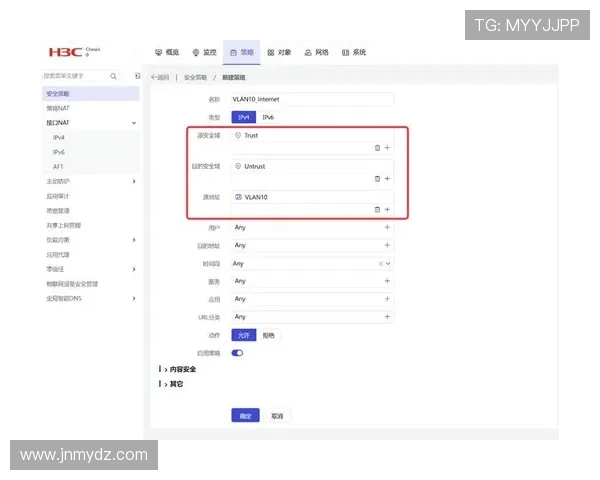600x480 pixels.
Task: Select the 拒绝 action option
Action: pyautogui.click(x=267, y=335)
